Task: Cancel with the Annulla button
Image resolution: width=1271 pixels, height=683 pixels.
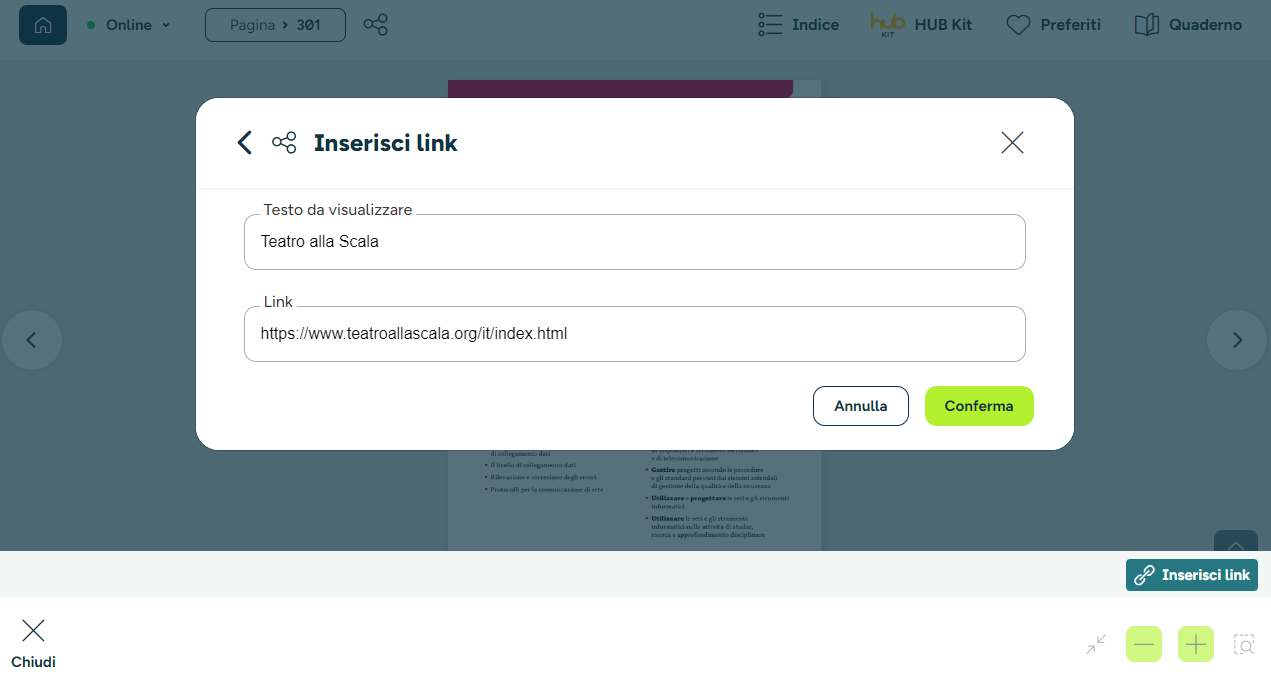Action: tap(861, 406)
